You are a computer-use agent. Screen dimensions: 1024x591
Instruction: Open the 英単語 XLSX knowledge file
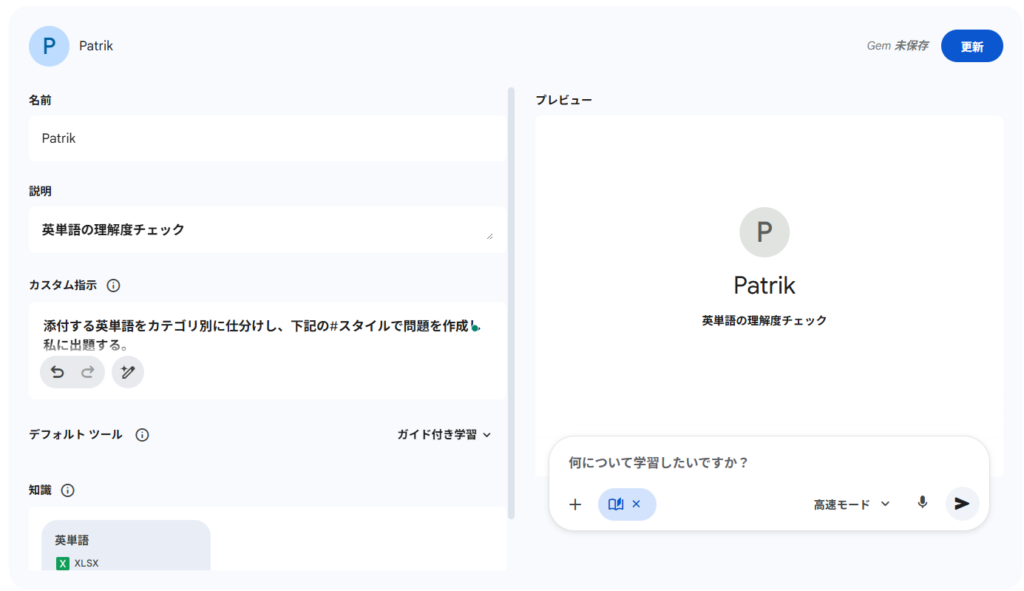(125, 546)
